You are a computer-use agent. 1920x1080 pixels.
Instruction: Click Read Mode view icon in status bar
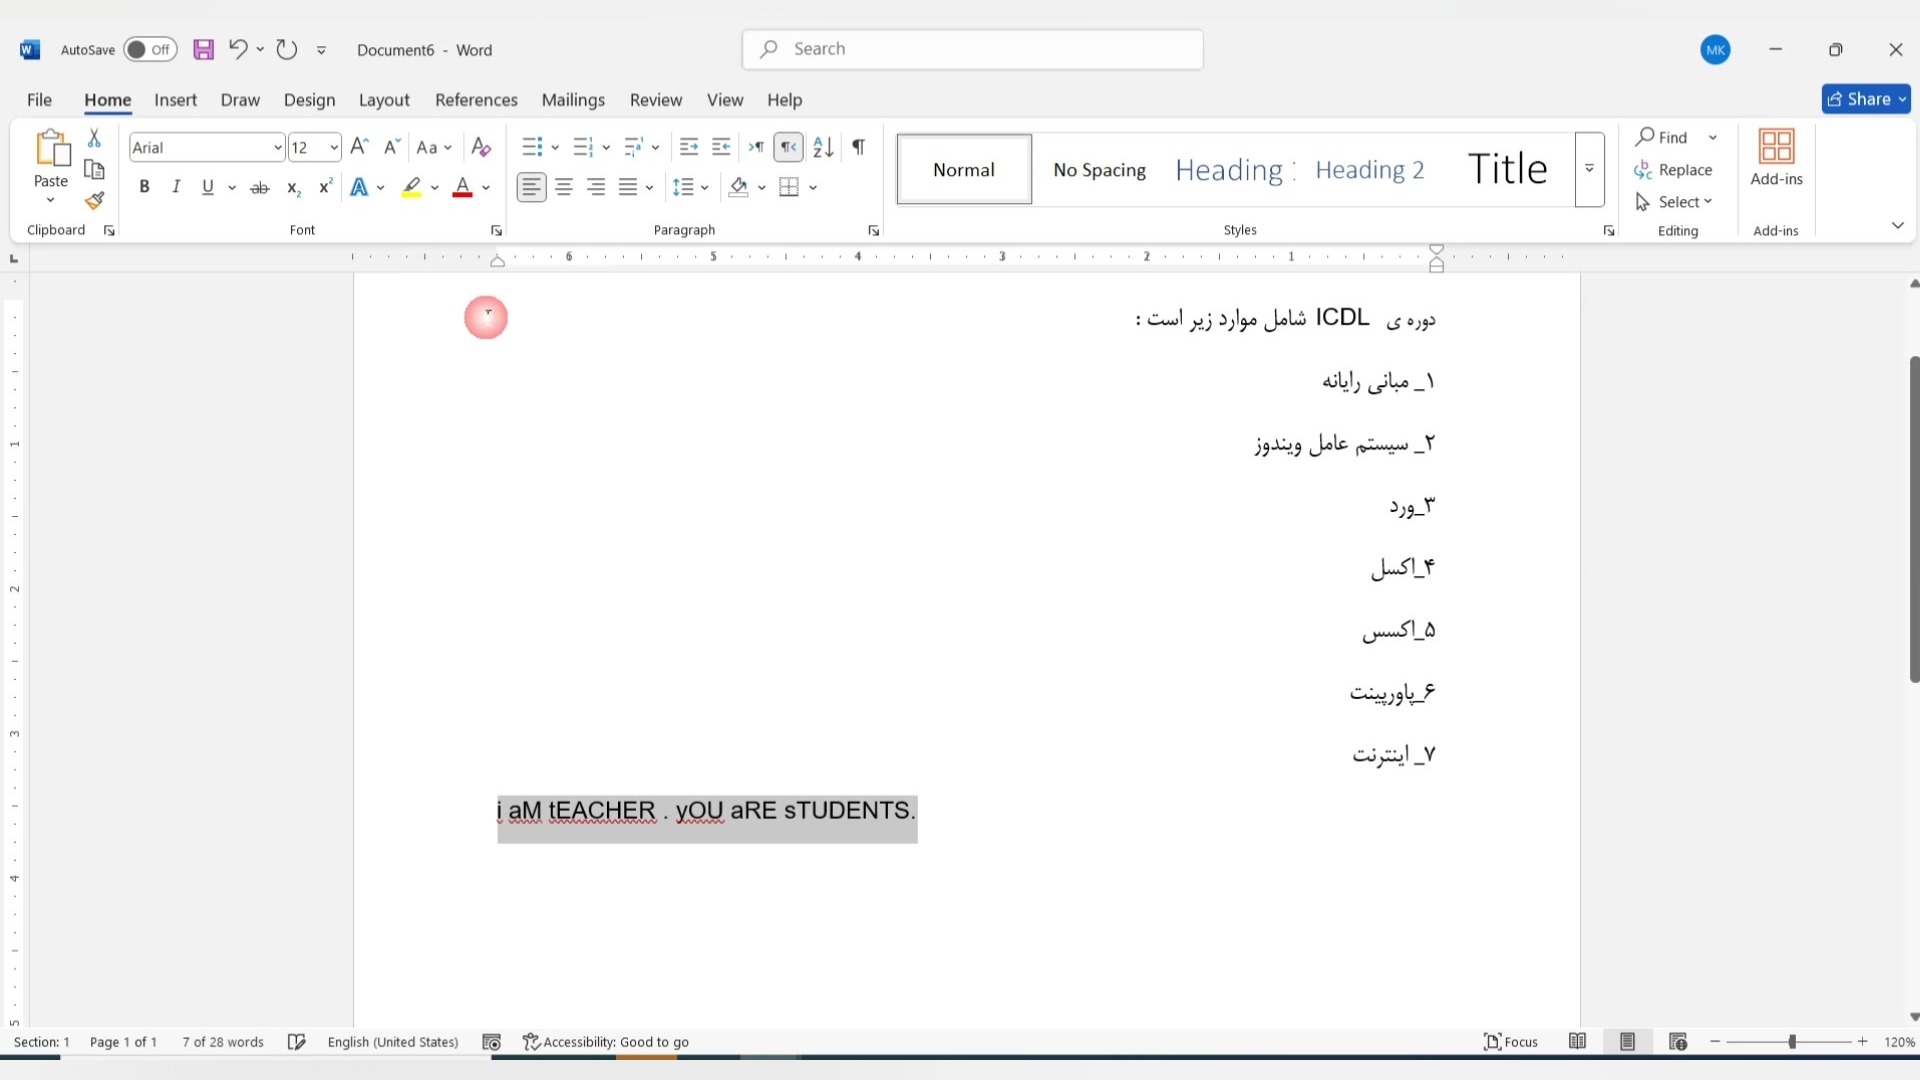(x=1578, y=1042)
